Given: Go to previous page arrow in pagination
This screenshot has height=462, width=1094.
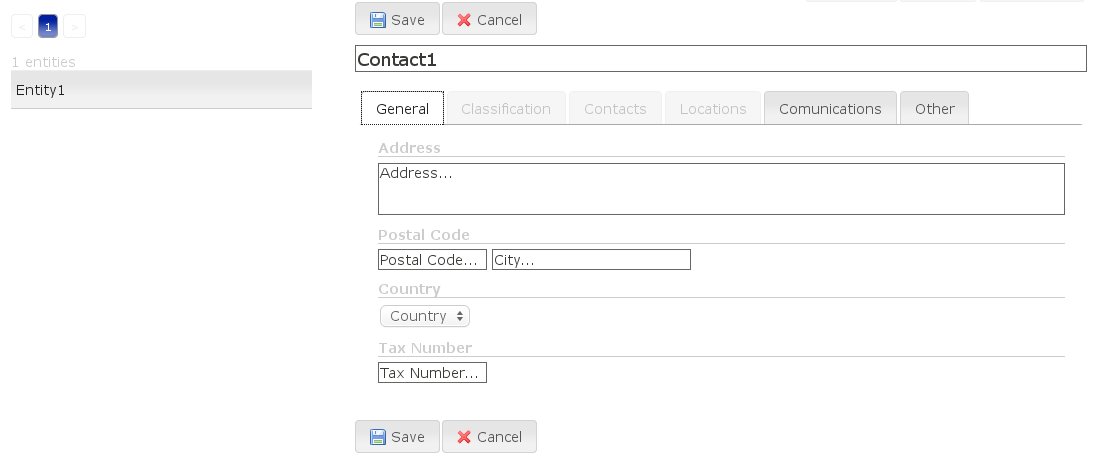Looking at the screenshot, I should click(22, 27).
